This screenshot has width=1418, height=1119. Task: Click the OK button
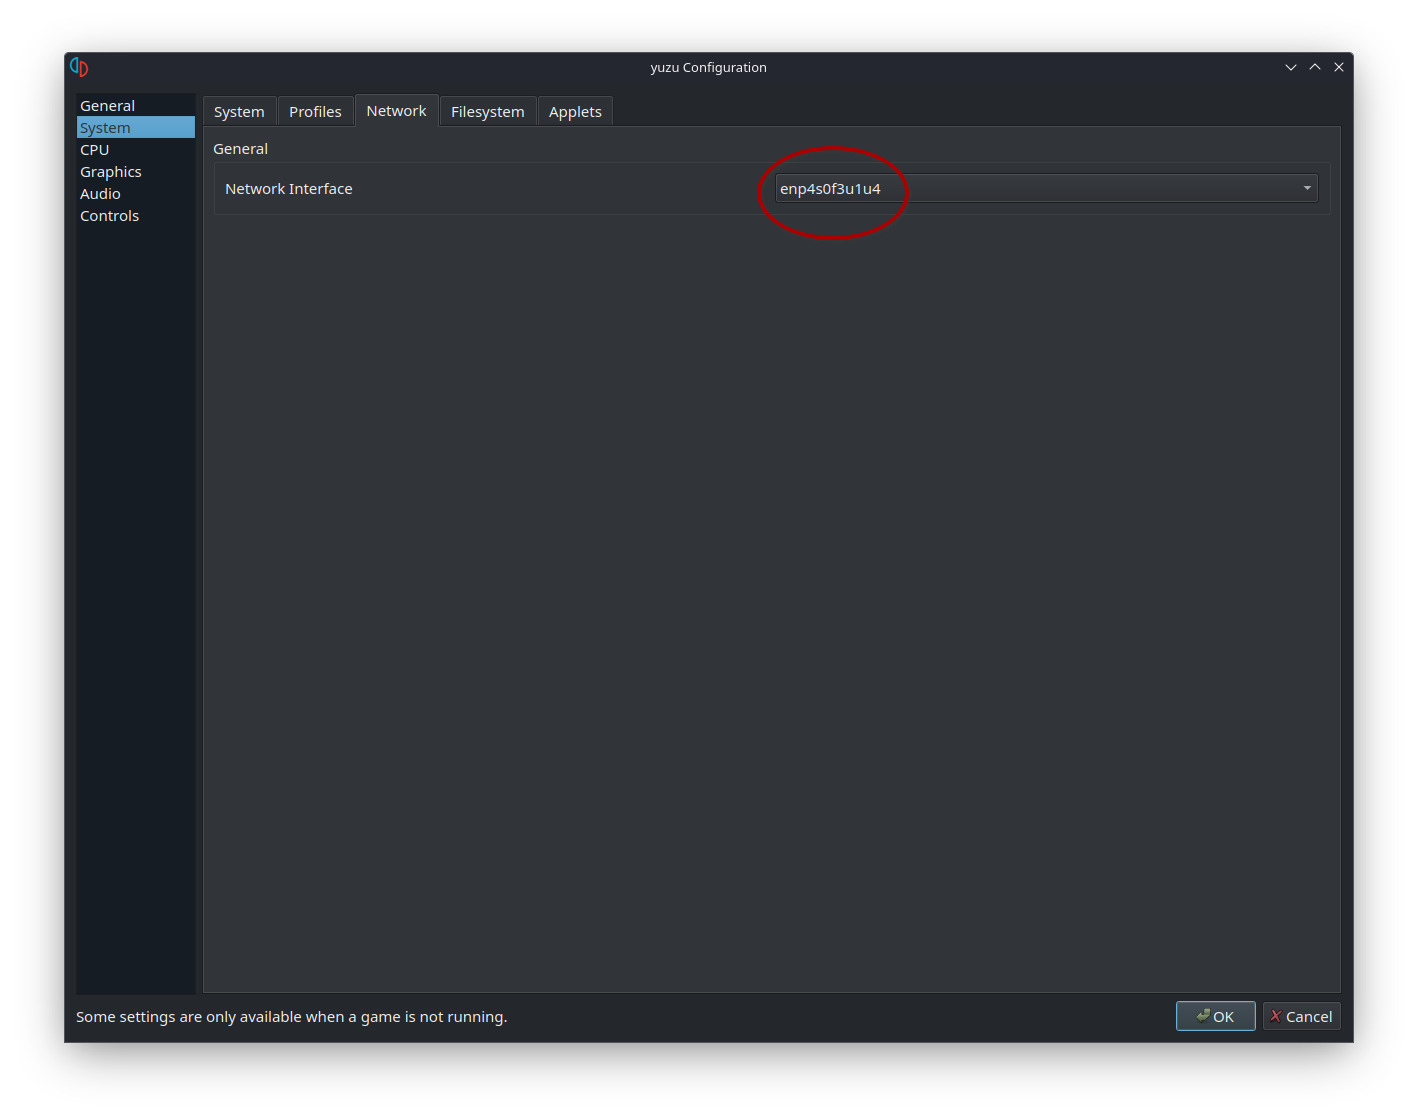click(x=1215, y=1016)
